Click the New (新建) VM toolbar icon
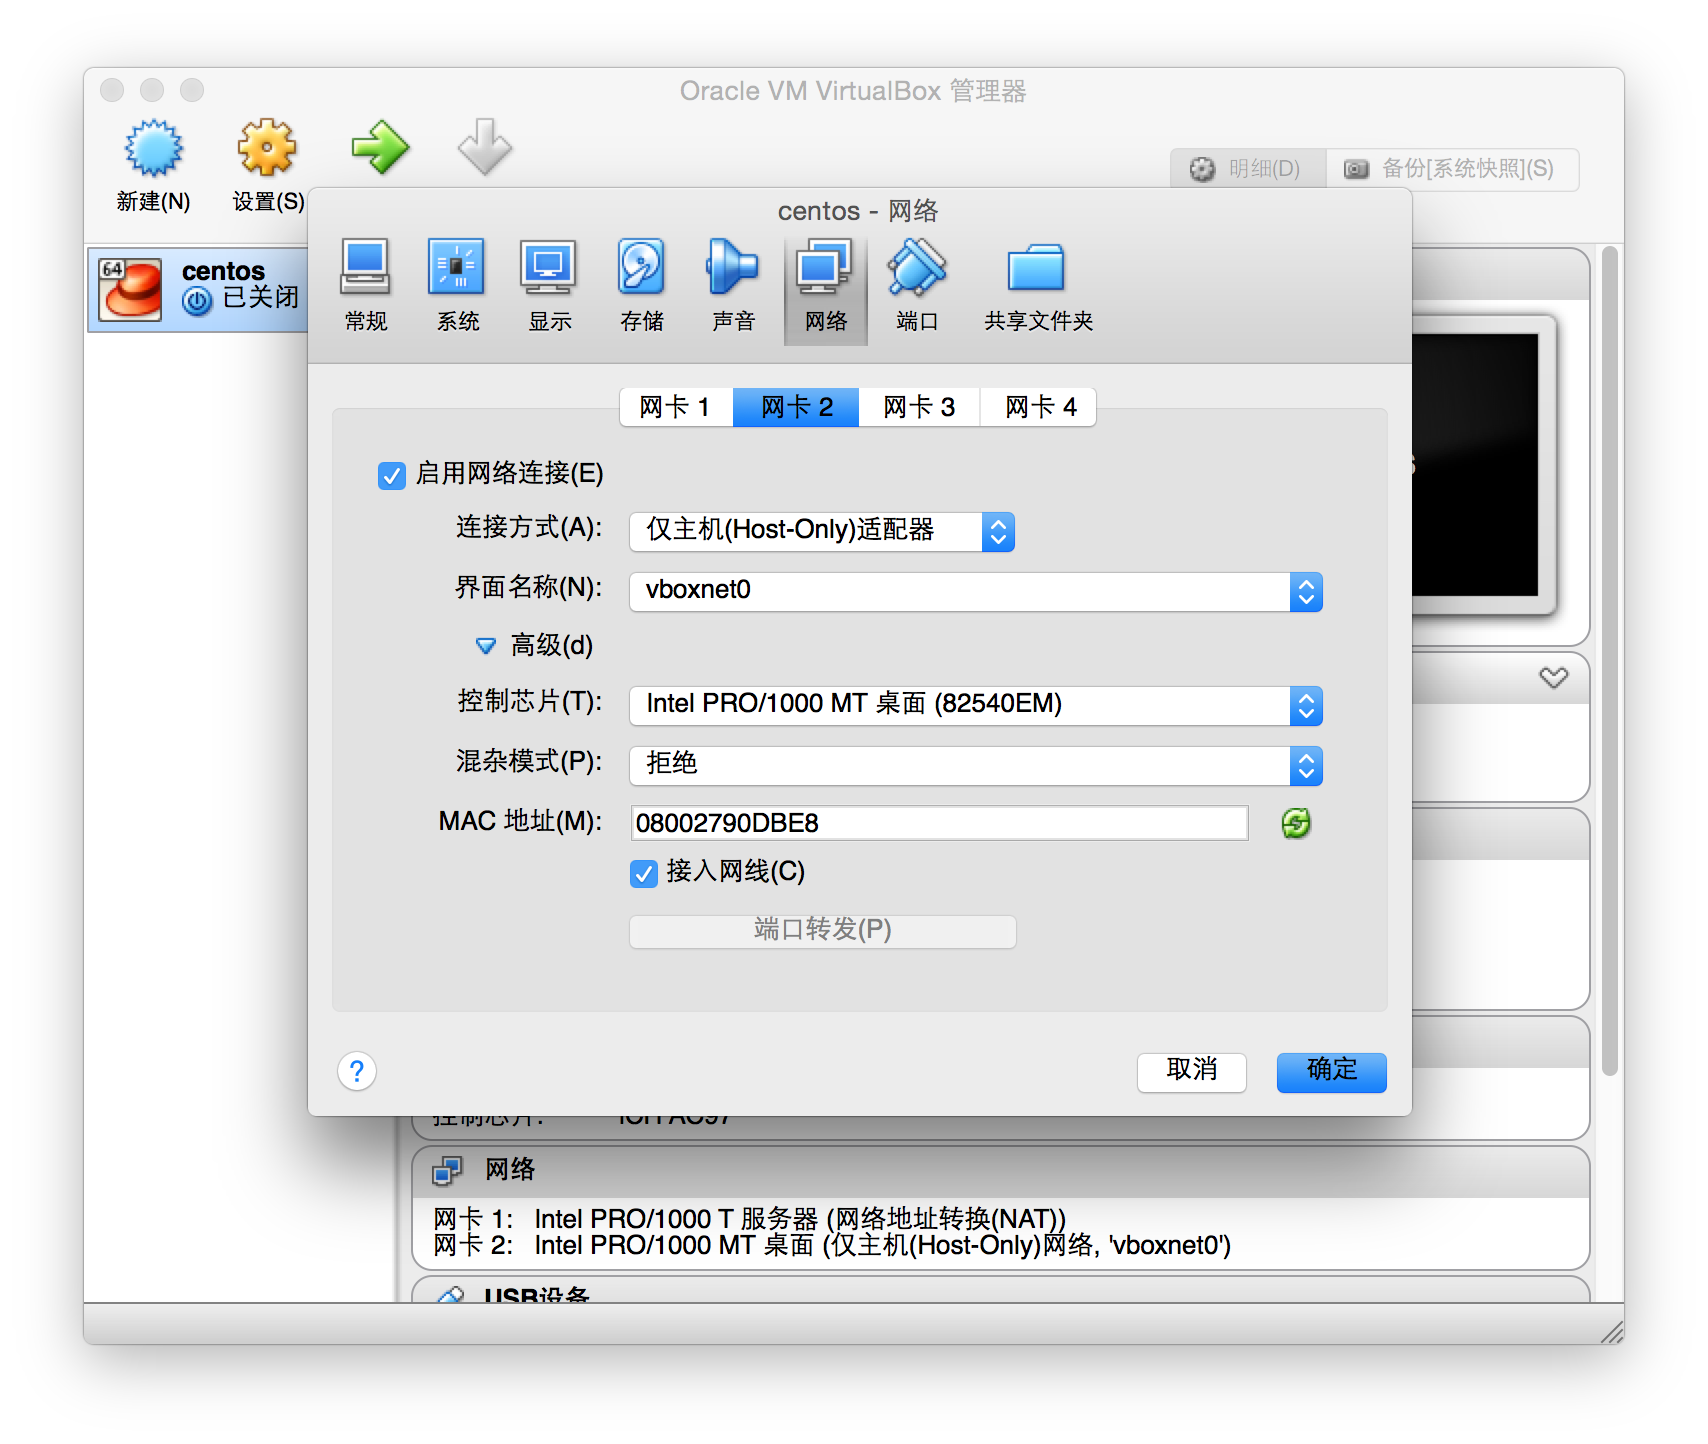The width and height of the screenshot is (1708, 1444). point(153,148)
